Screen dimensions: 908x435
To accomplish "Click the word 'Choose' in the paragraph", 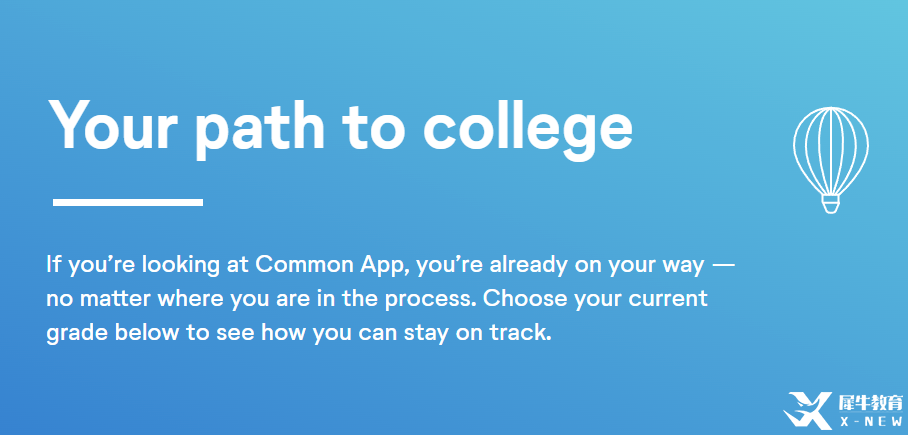I will click(x=524, y=299).
